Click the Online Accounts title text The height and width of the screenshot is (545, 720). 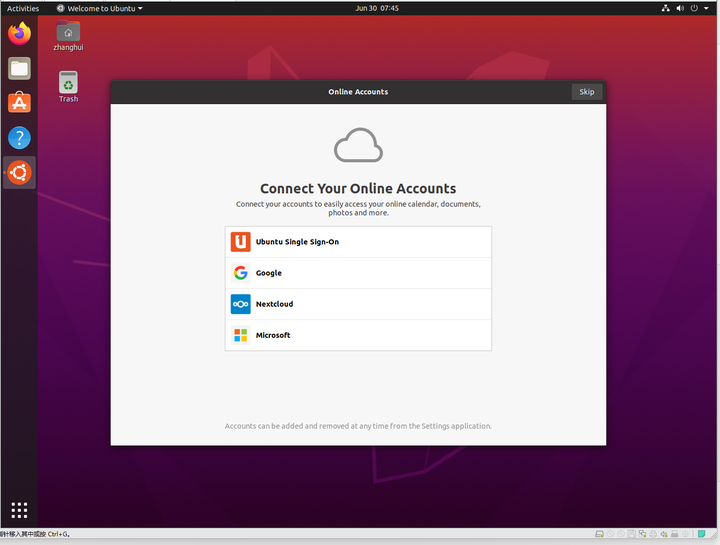pyautogui.click(x=358, y=92)
